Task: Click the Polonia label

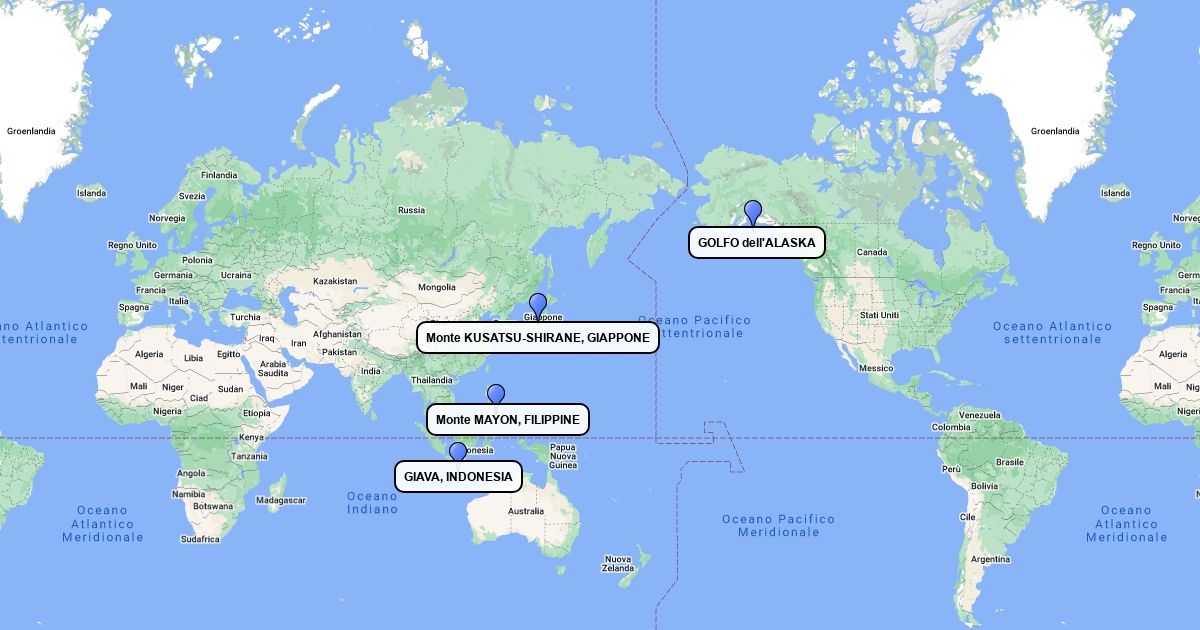Action: (x=197, y=260)
